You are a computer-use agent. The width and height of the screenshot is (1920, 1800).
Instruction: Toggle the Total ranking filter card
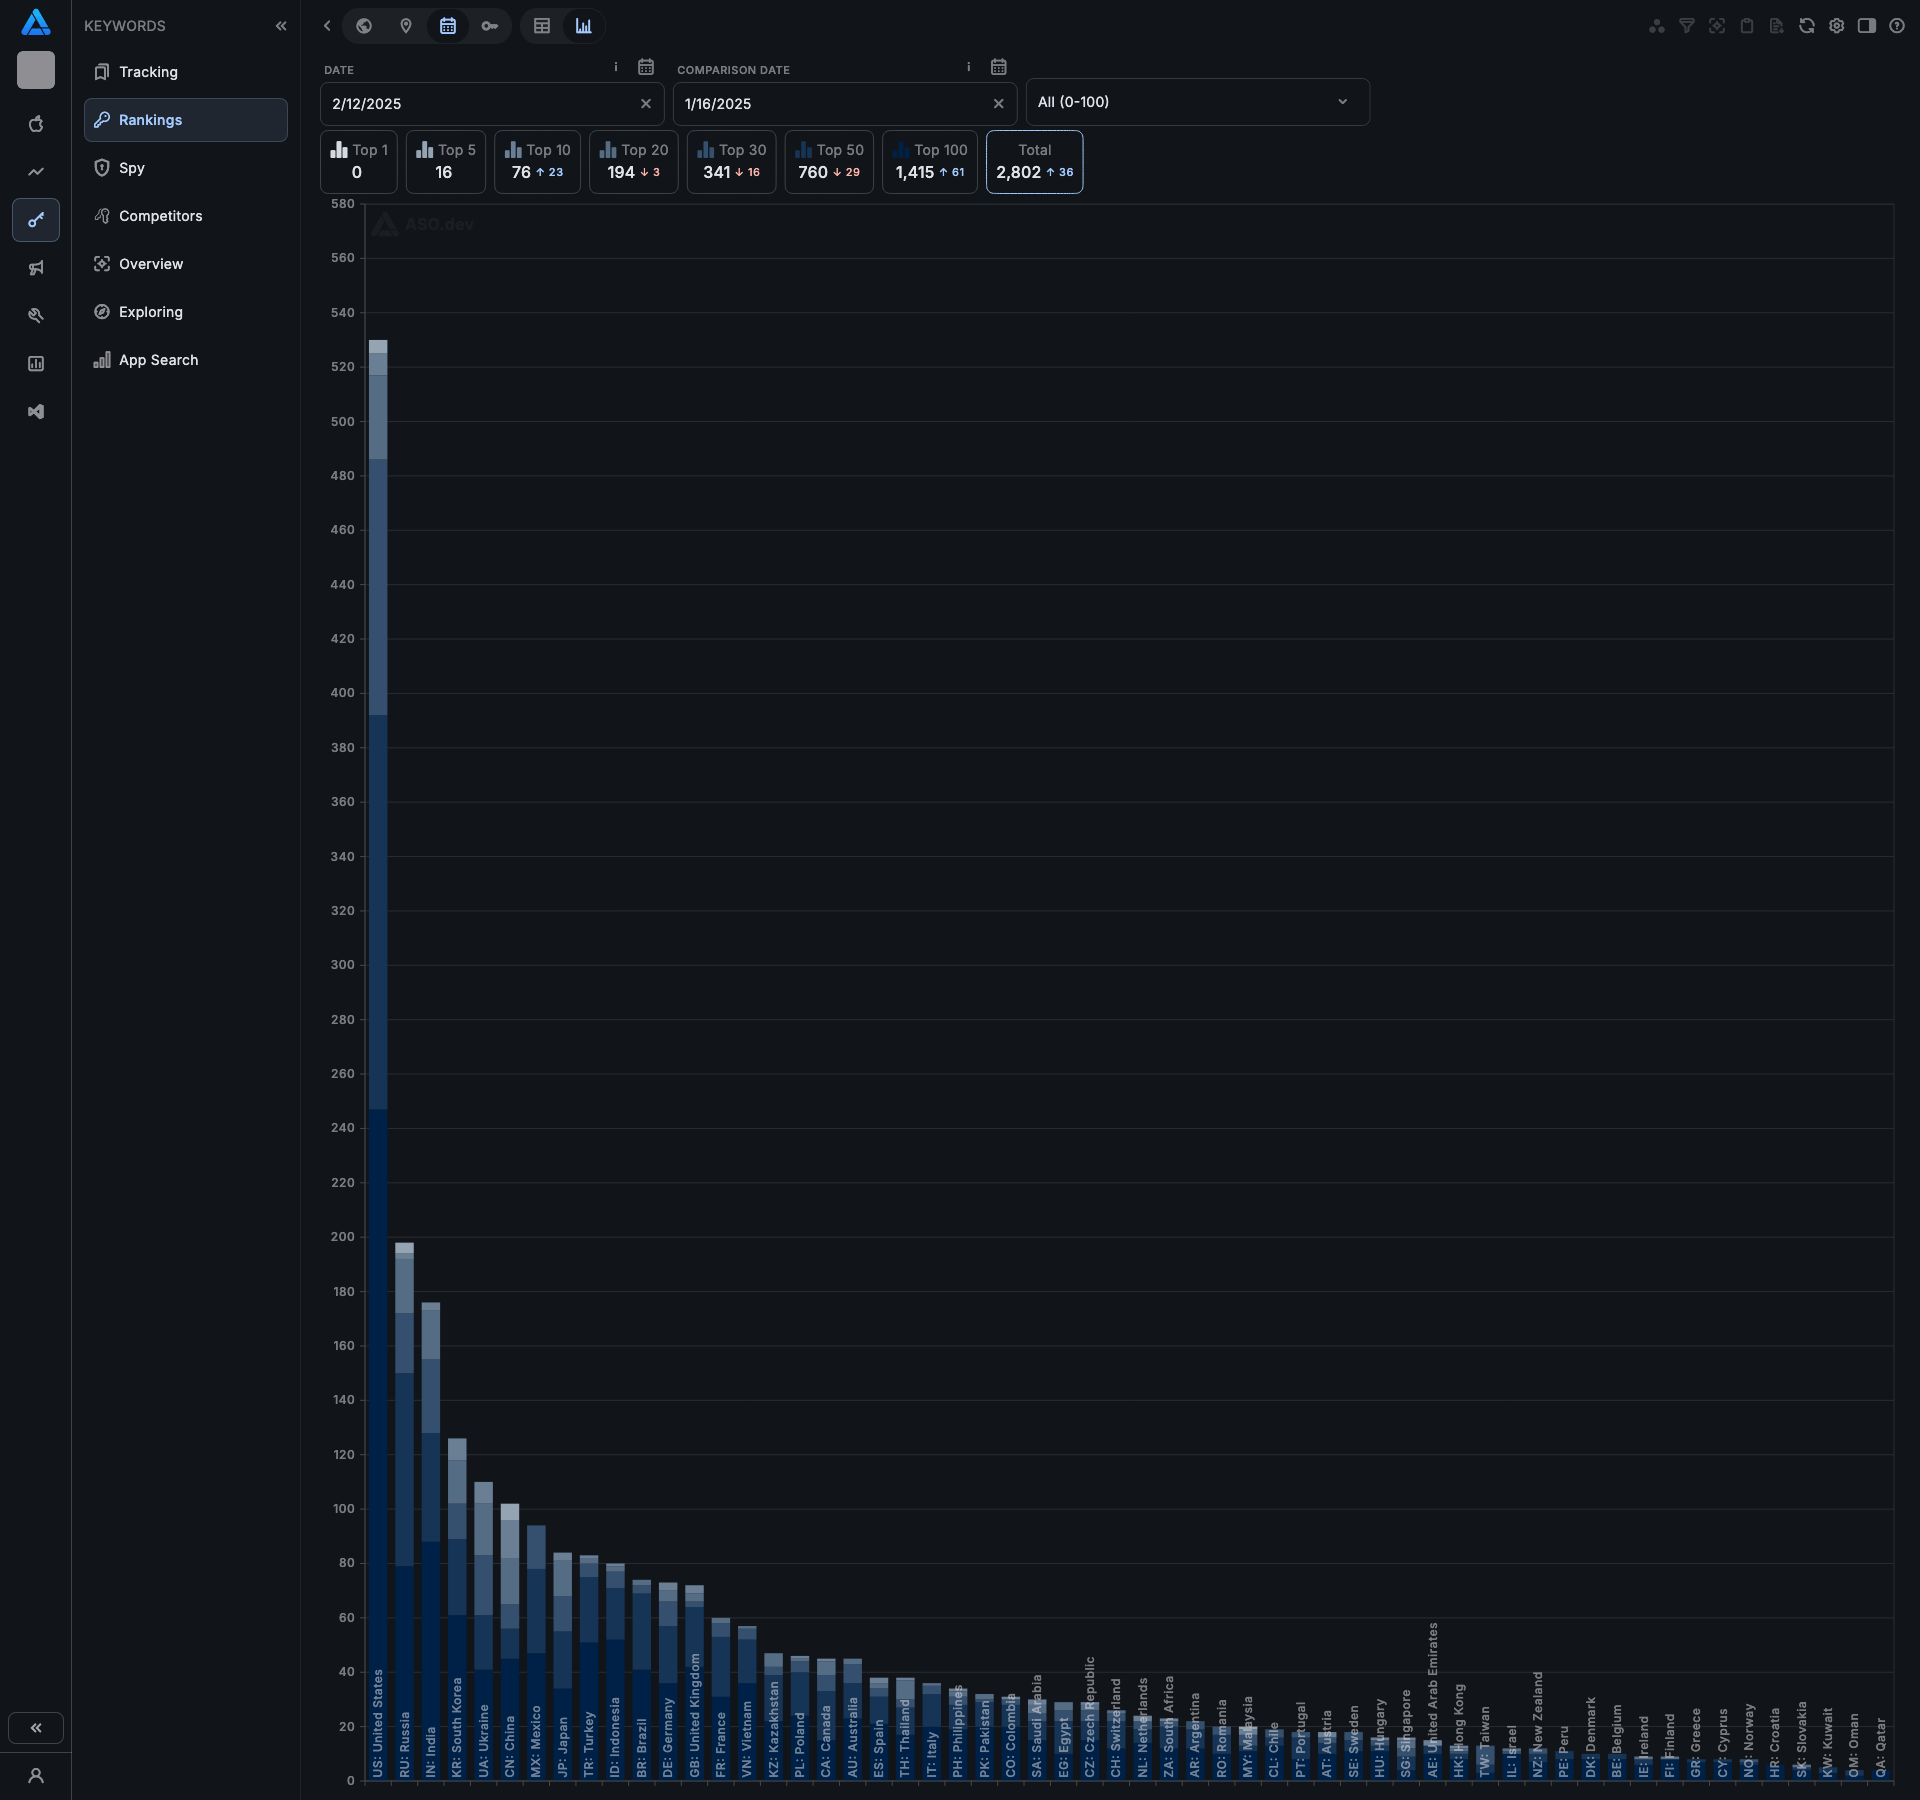point(1034,161)
